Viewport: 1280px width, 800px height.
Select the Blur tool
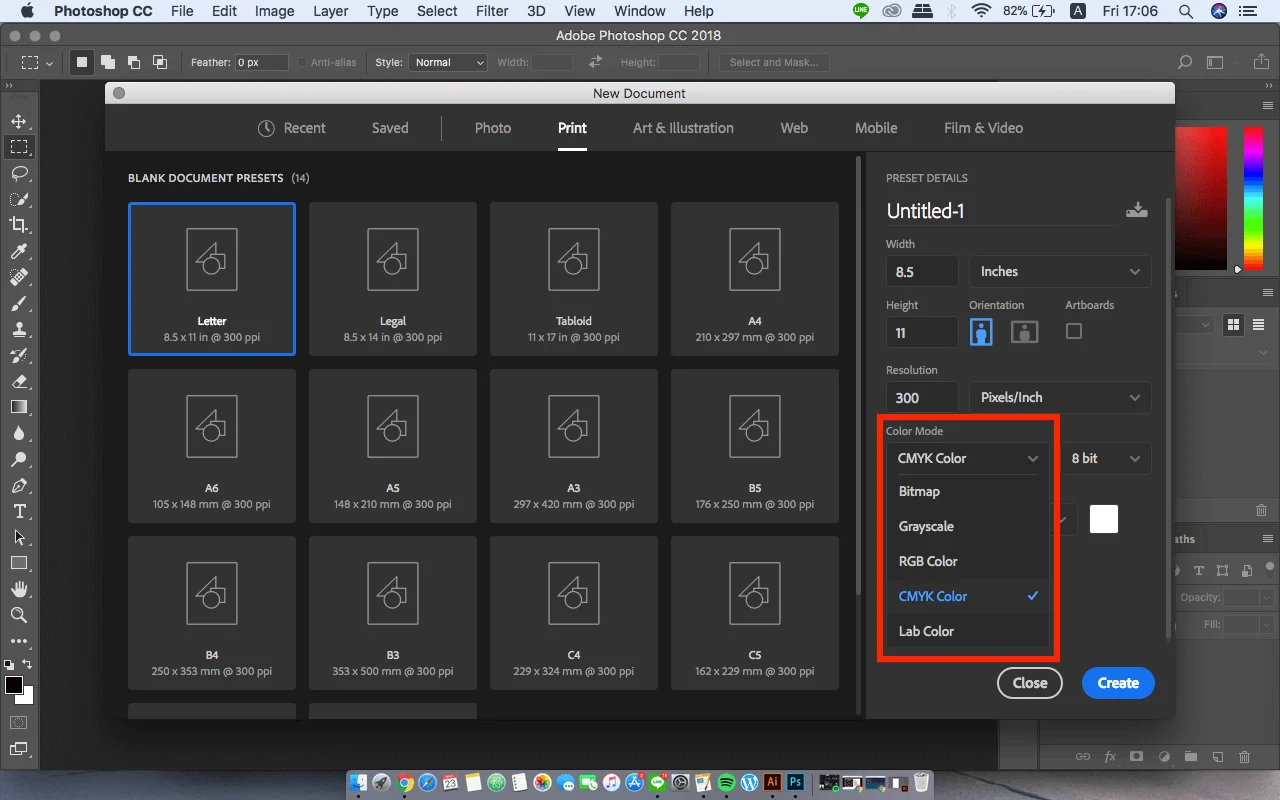pyautogui.click(x=18, y=433)
